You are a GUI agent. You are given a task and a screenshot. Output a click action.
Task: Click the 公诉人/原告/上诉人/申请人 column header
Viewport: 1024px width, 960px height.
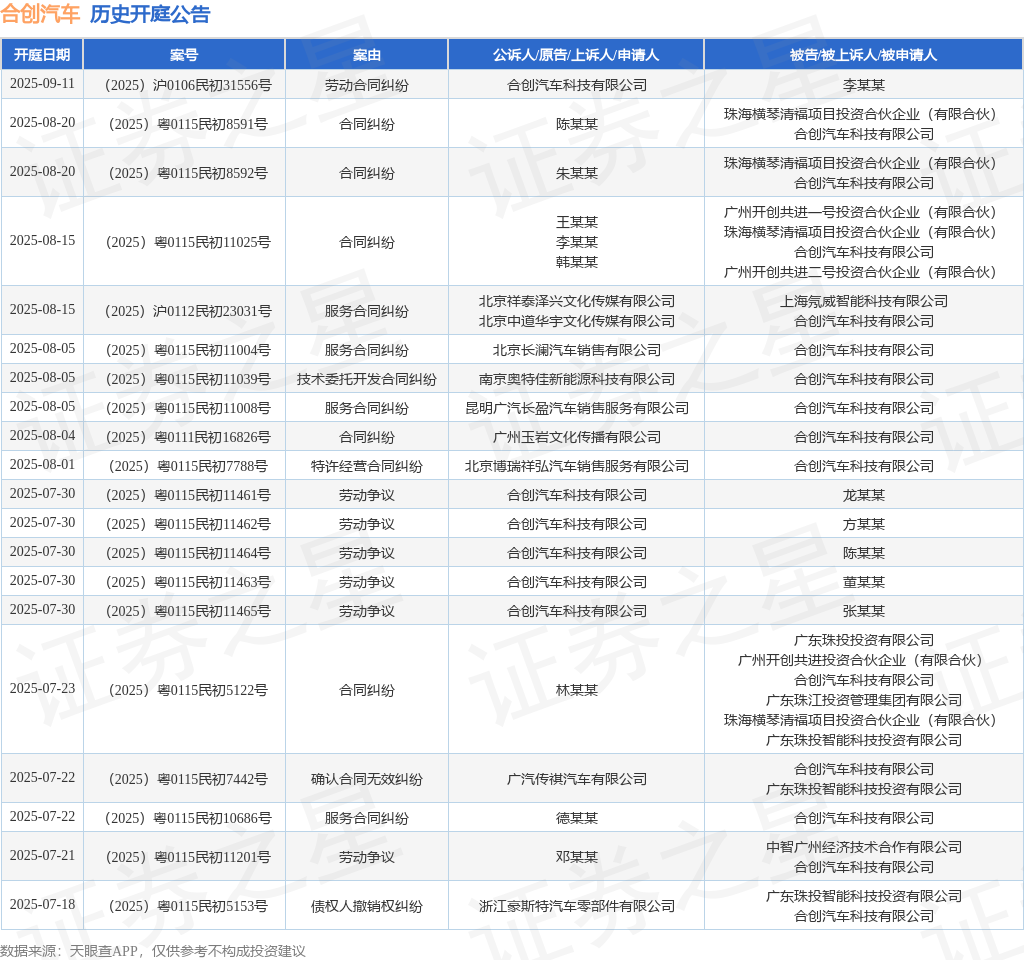576,55
